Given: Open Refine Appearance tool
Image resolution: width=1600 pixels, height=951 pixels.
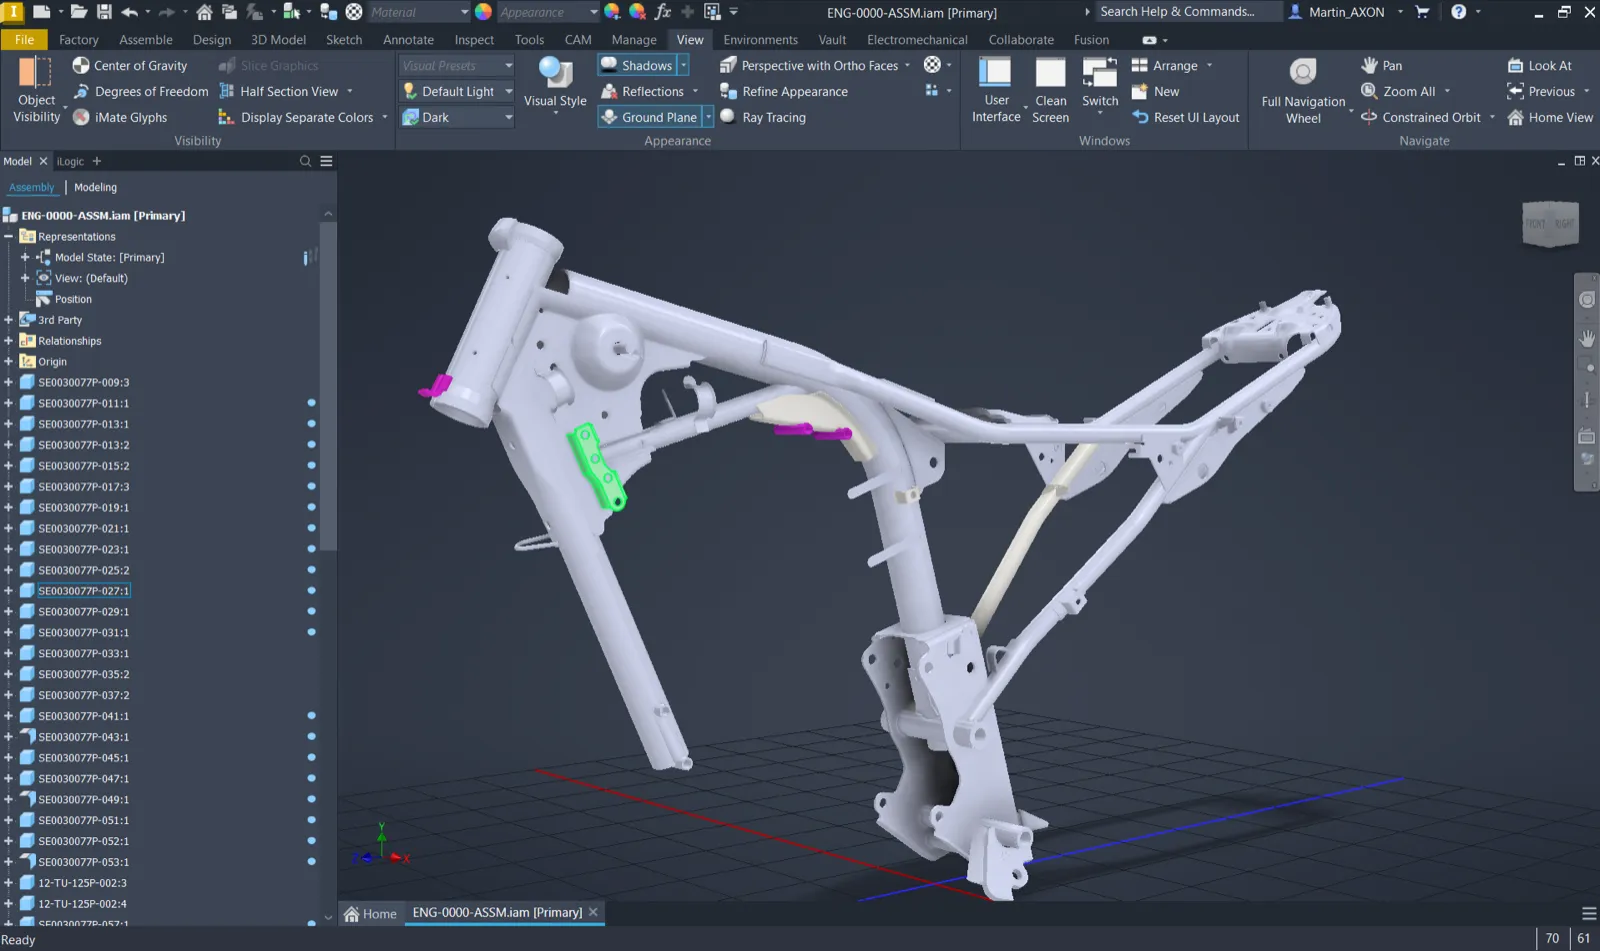Looking at the screenshot, I should pyautogui.click(x=784, y=91).
